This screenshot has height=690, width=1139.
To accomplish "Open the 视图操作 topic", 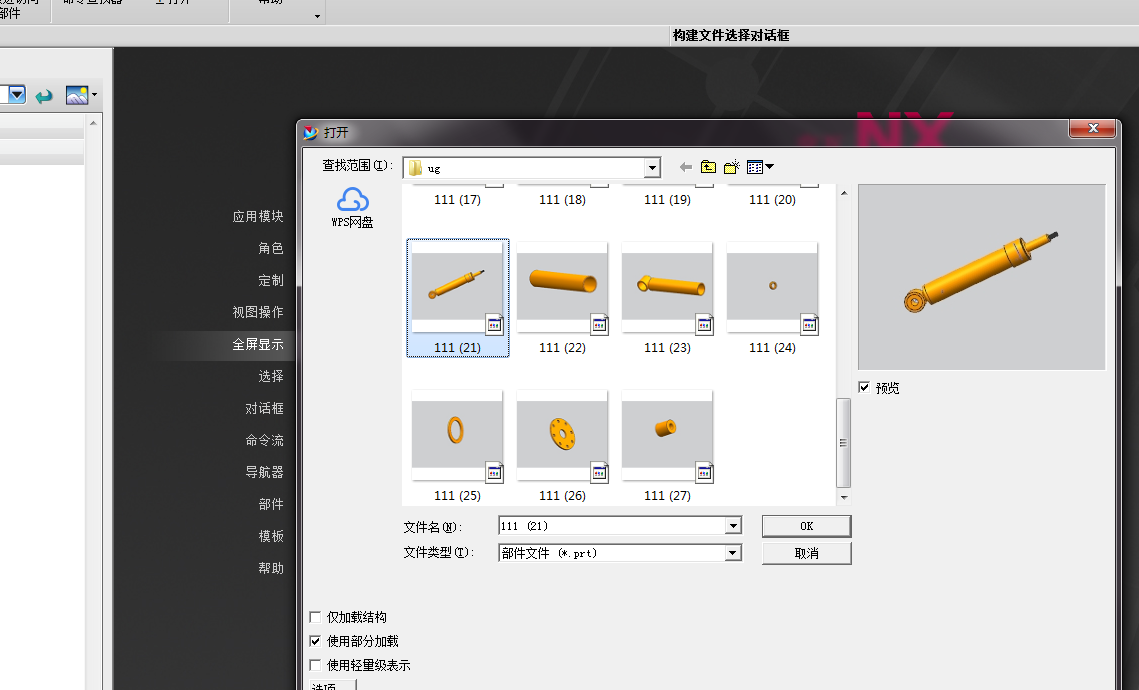I will click(x=258, y=312).
